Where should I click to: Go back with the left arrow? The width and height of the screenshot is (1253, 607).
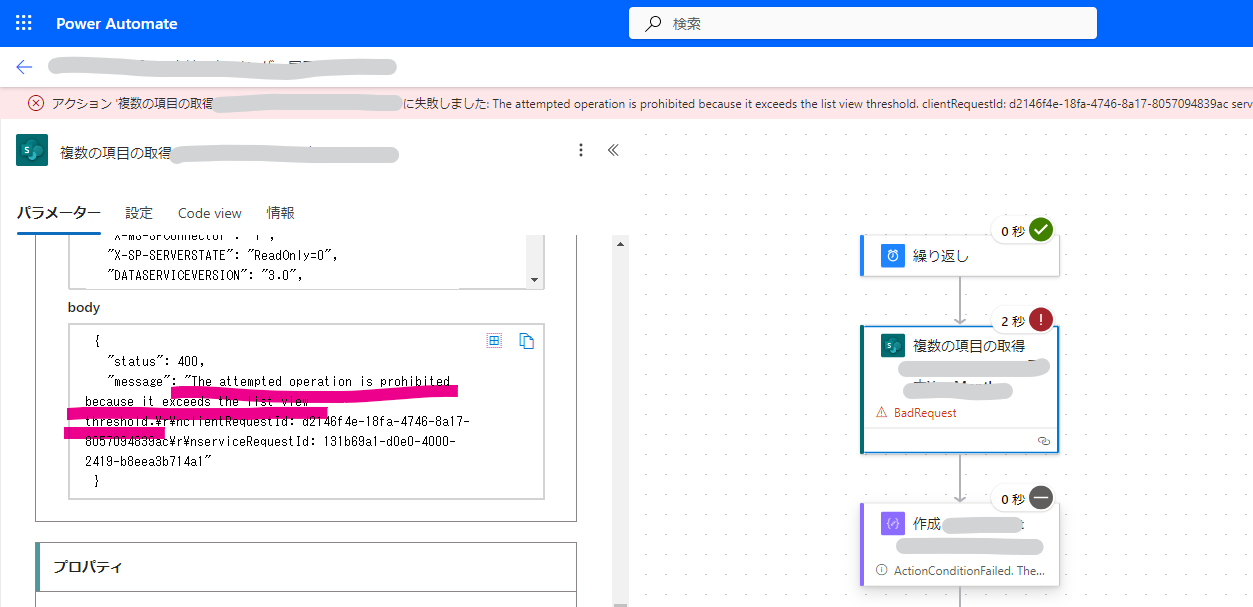point(24,67)
